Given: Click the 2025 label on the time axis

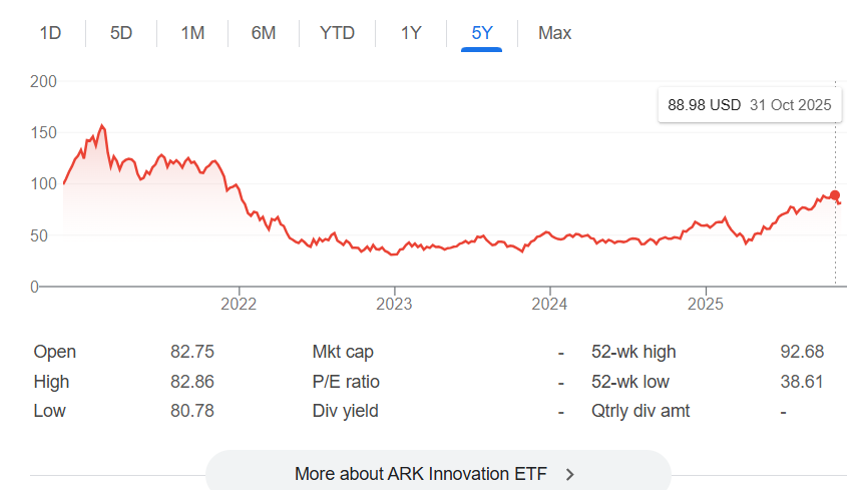Looking at the screenshot, I should coord(706,304).
